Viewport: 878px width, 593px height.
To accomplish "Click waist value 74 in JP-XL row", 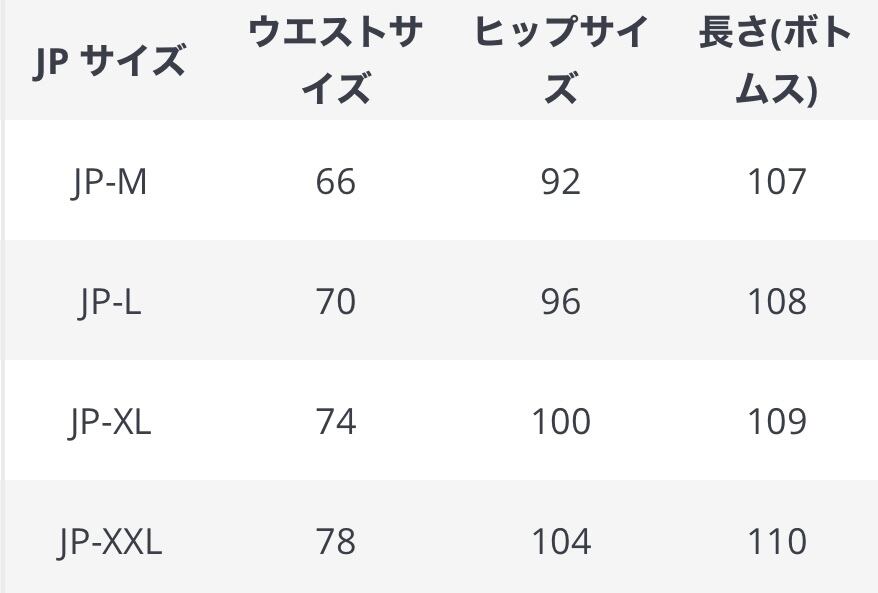I will pos(335,422).
